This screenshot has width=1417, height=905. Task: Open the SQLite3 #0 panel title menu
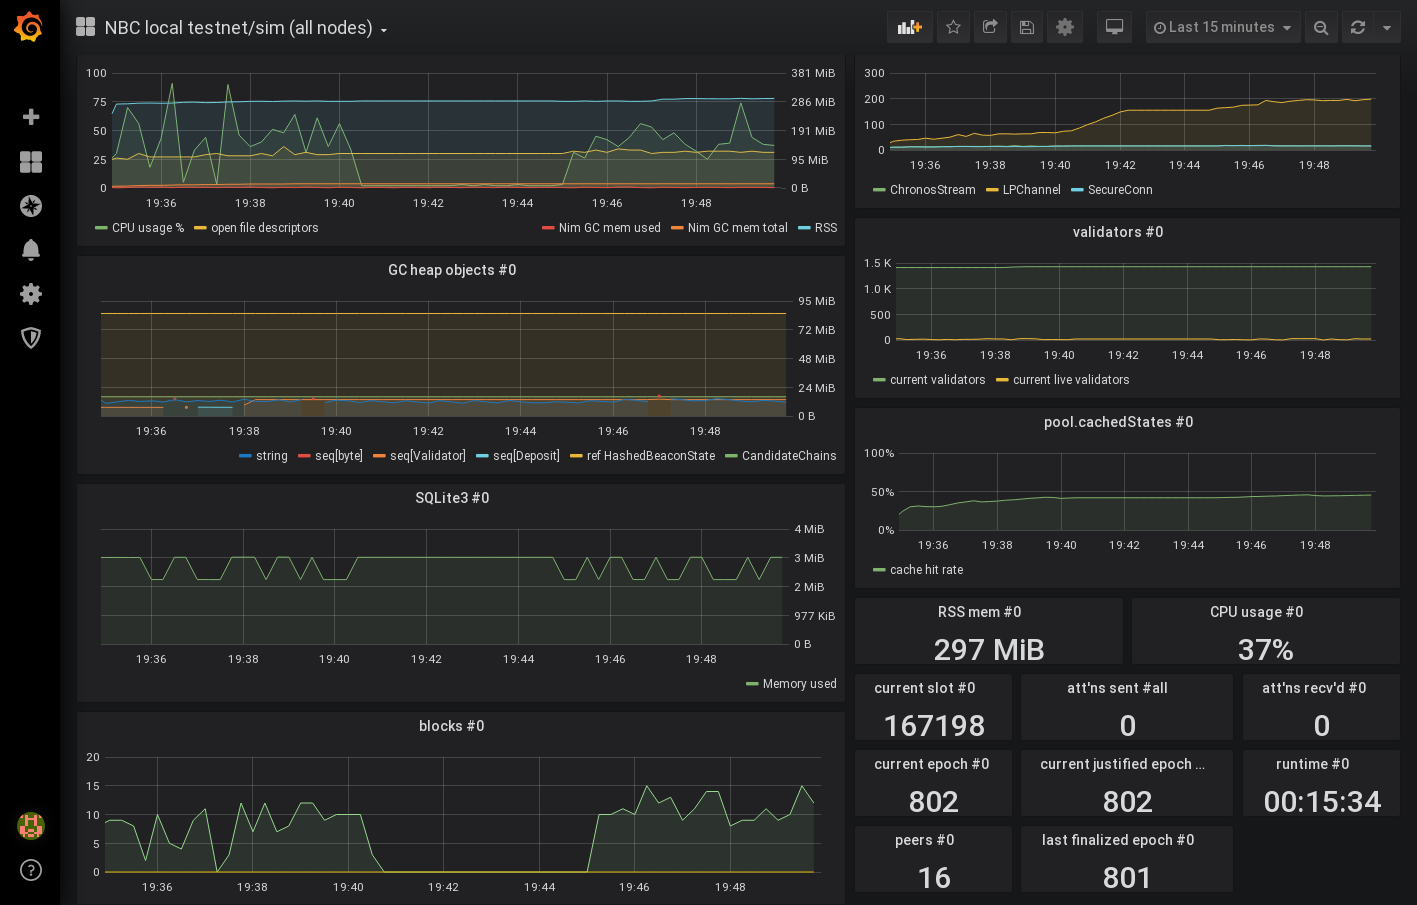[452, 498]
